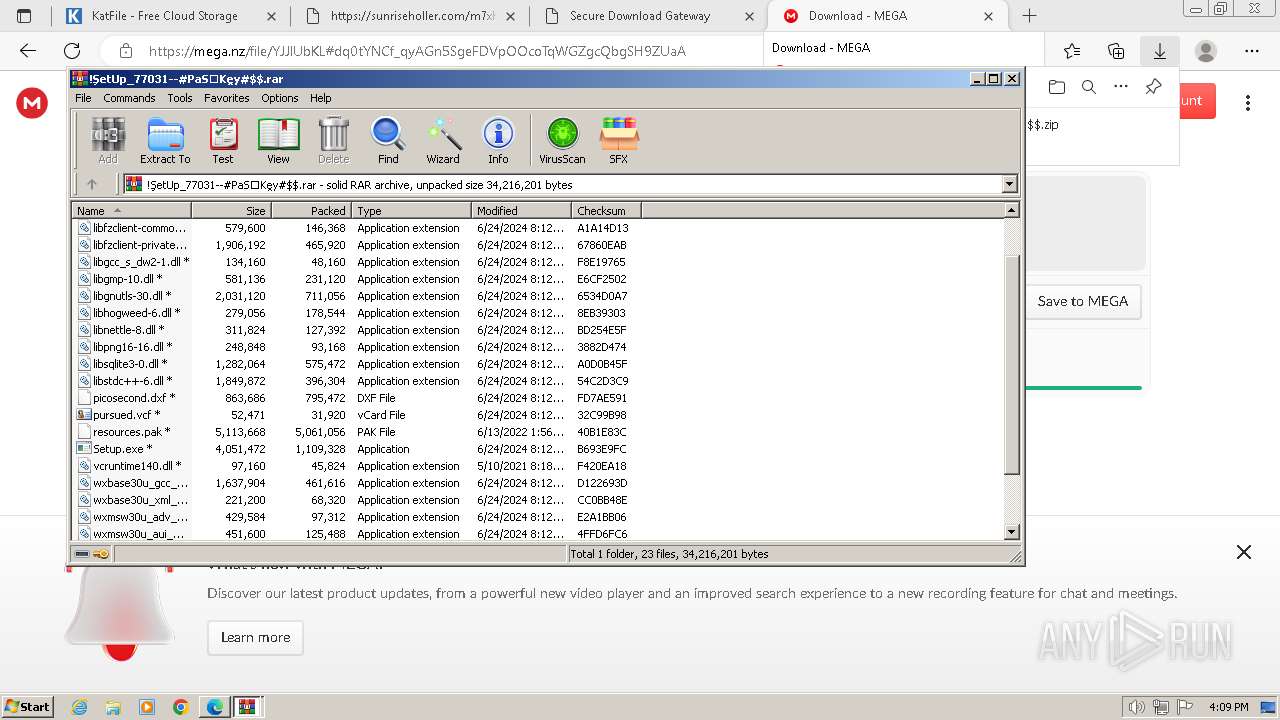Image resolution: width=1280 pixels, height=720 pixels.
Task: Sort the file list by Packed column
Action: (x=311, y=210)
